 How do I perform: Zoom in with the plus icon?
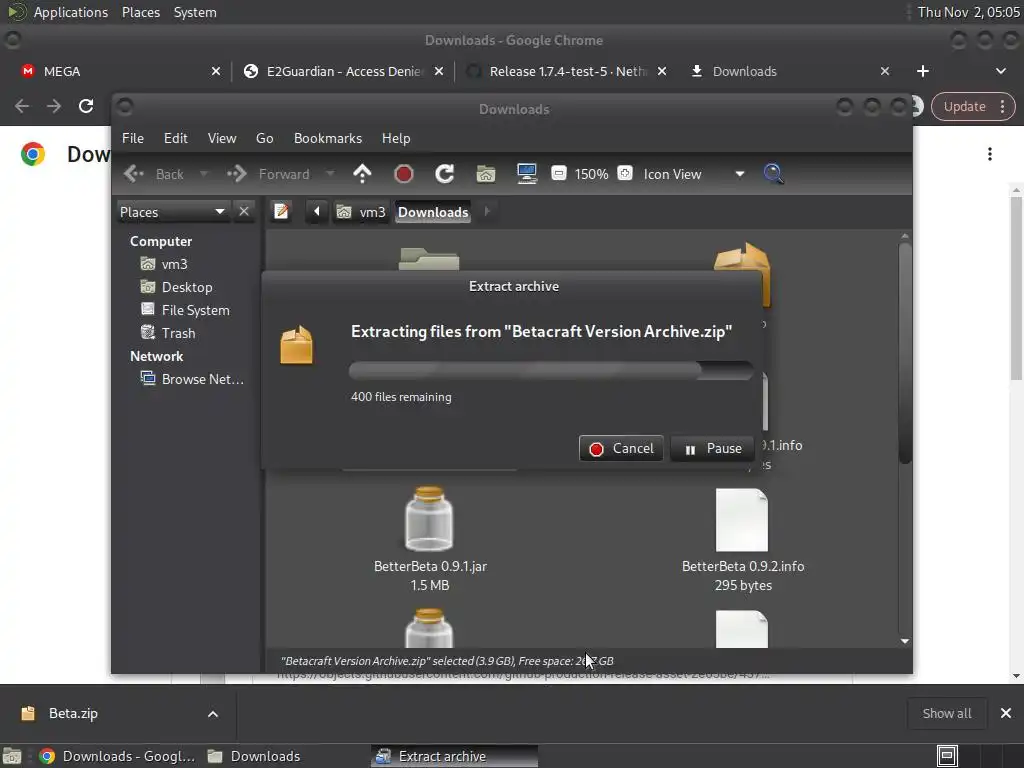(625, 173)
